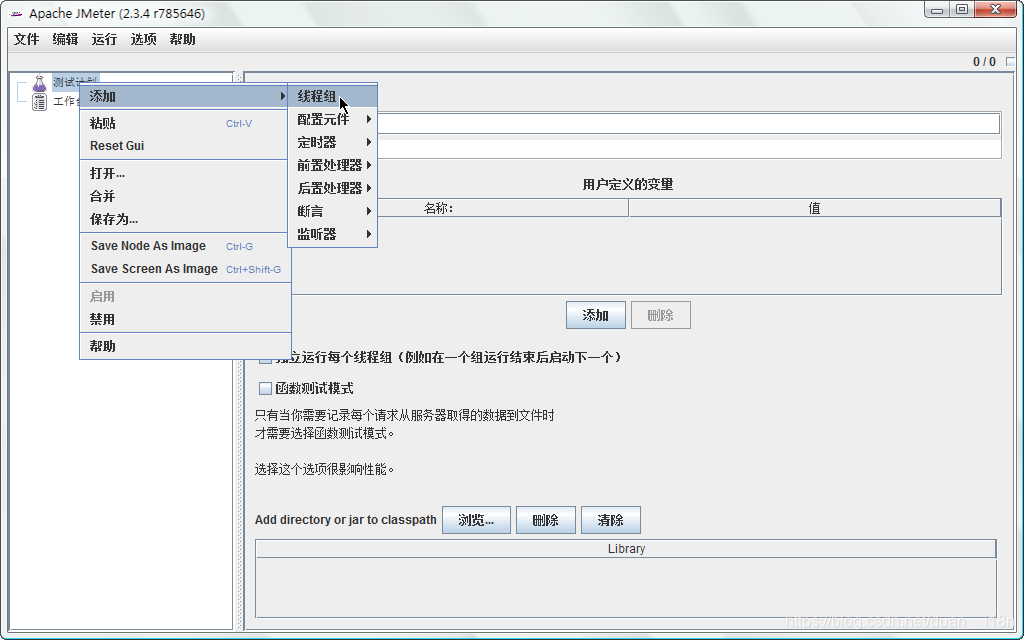Open the 选项 menu
The image size is (1024, 640).
(x=144, y=39)
